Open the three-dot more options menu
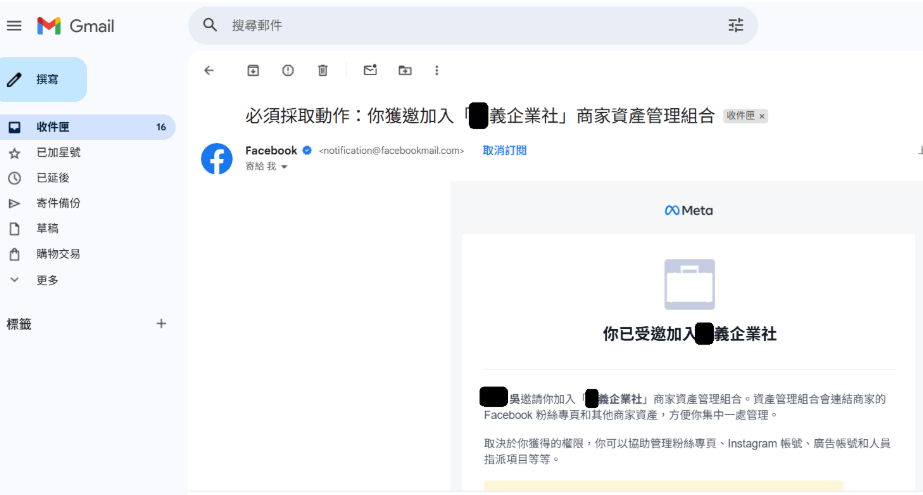This screenshot has height=495, width=923. click(x=437, y=70)
